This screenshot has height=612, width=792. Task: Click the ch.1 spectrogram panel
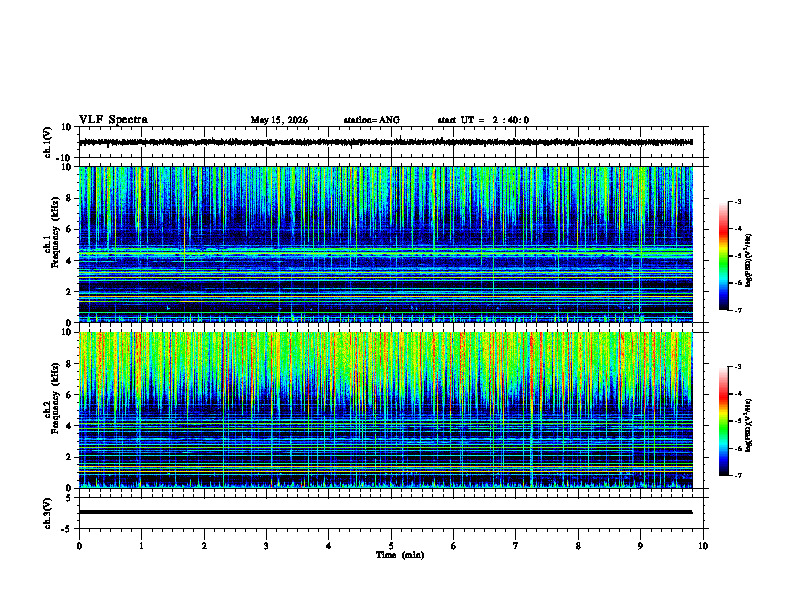click(x=386, y=244)
